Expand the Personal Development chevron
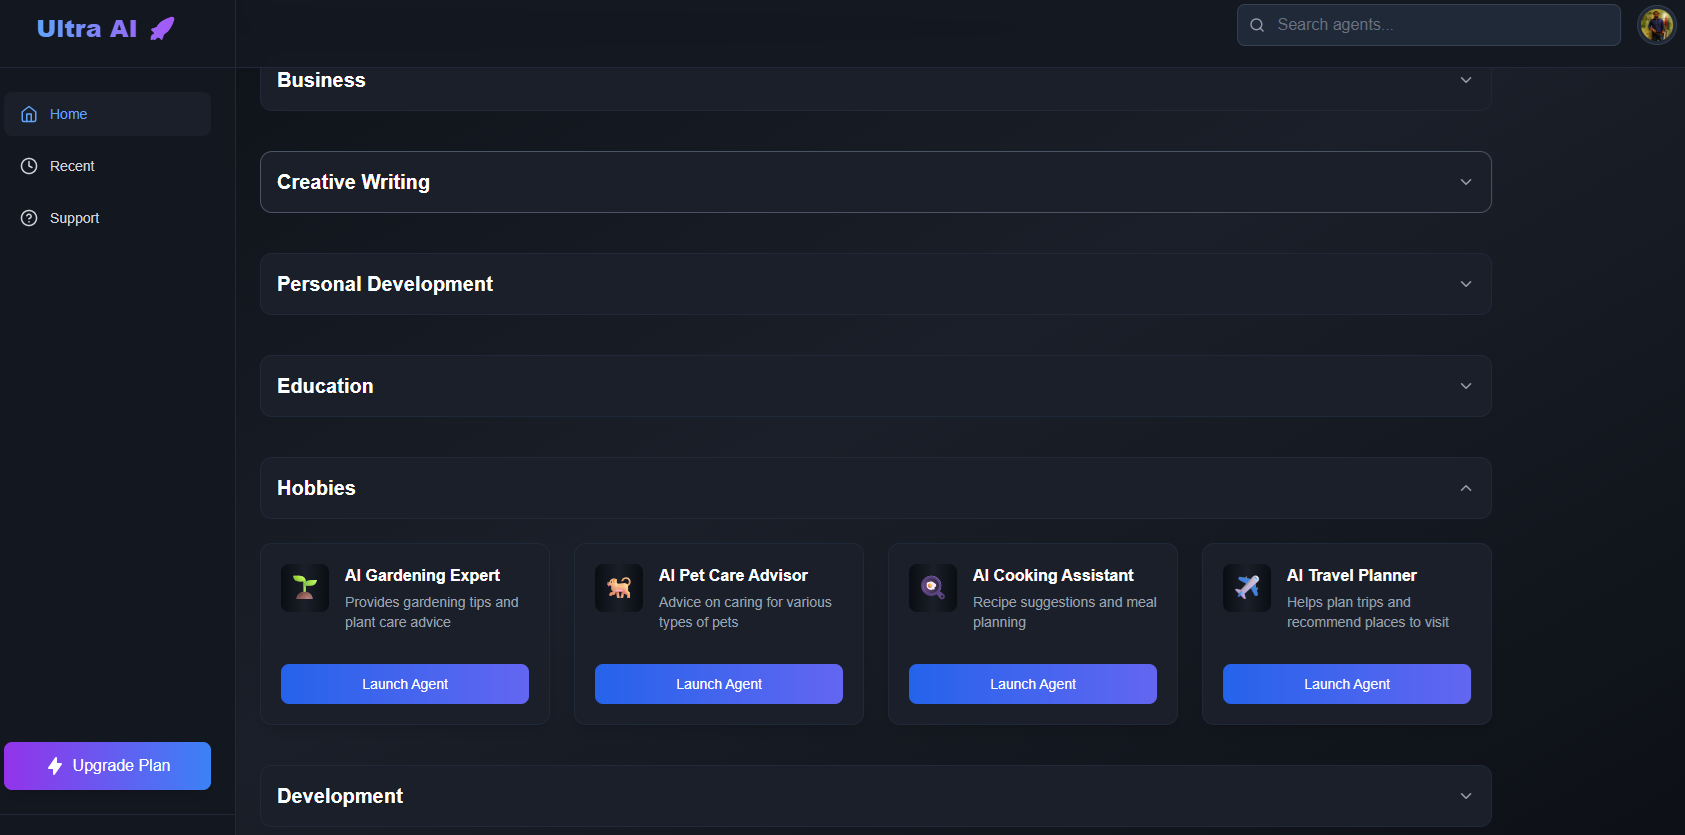 (x=1466, y=284)
